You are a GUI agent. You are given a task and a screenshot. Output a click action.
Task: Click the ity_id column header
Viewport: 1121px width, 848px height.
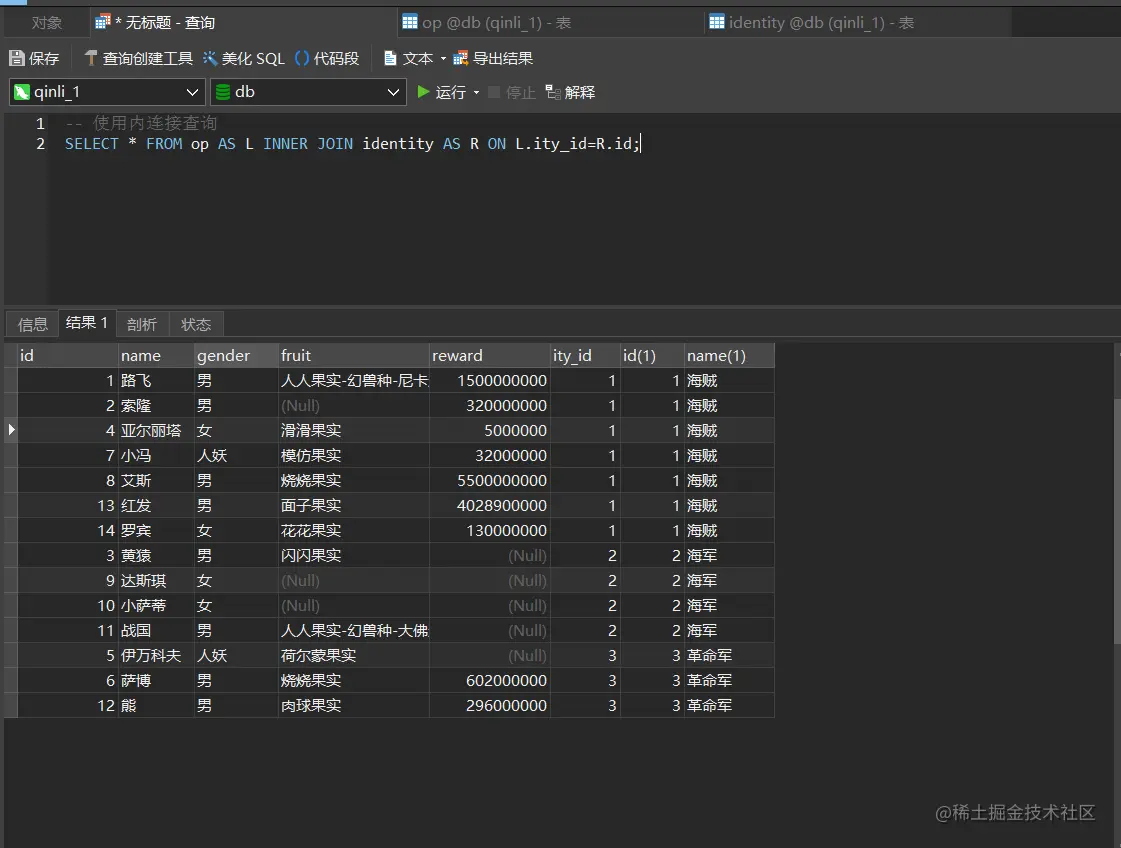[585, 355]
